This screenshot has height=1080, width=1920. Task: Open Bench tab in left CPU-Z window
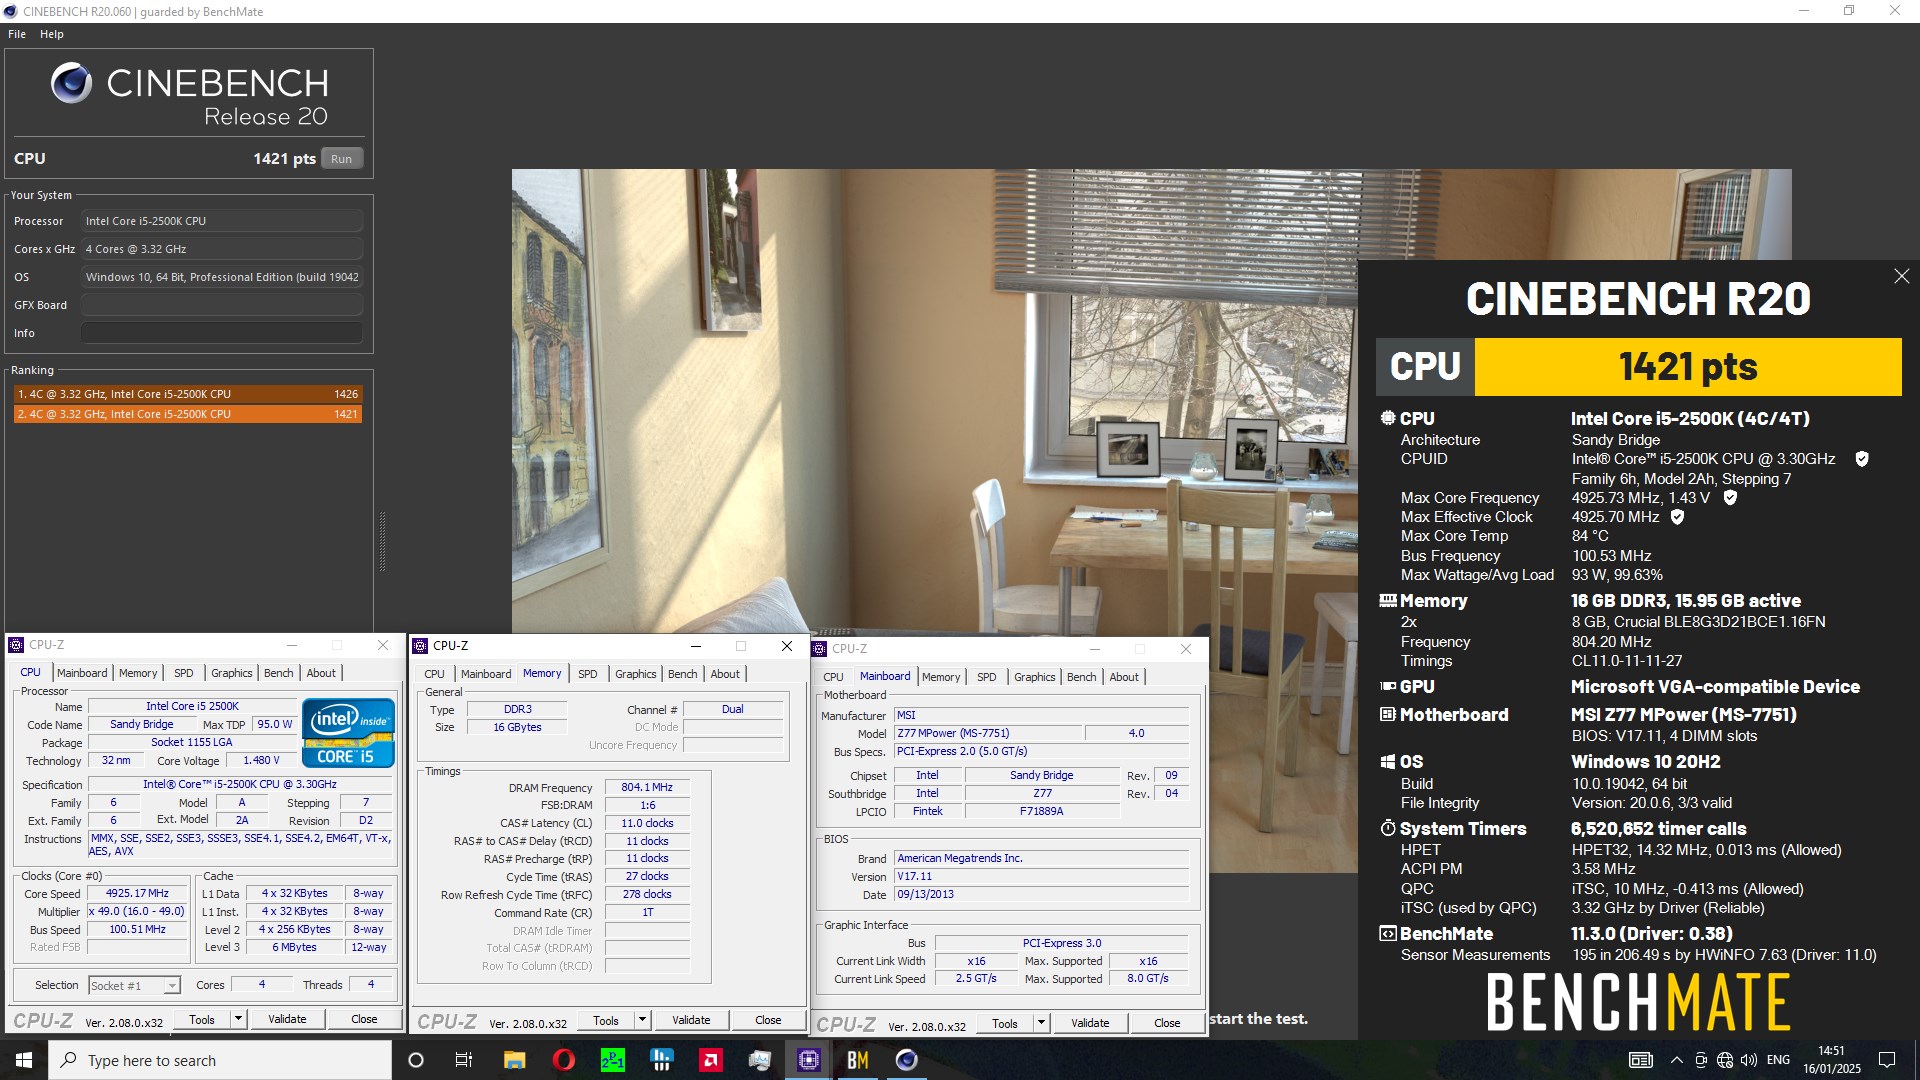coord(279,673)
